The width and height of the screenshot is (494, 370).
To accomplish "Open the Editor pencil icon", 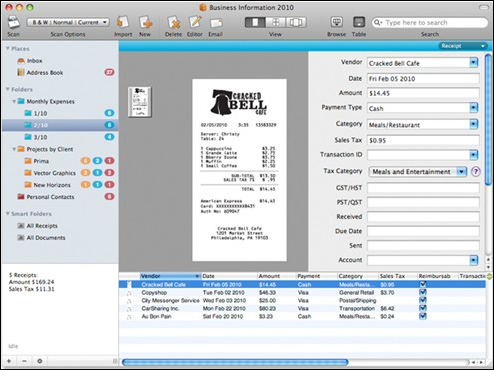I will point(195,22).
